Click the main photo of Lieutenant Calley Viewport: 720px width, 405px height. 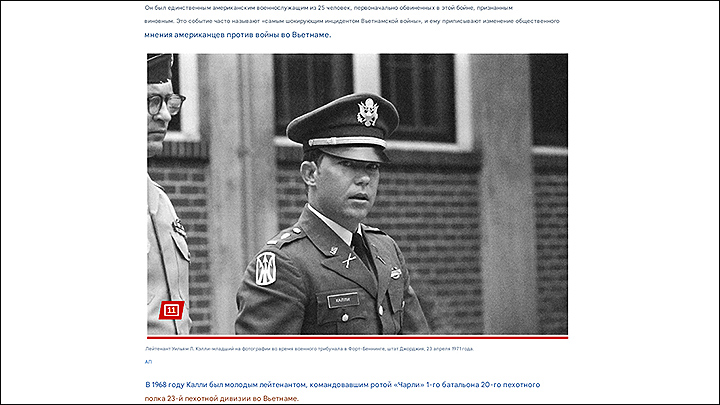pyautogui.click(x=400, y=200)
